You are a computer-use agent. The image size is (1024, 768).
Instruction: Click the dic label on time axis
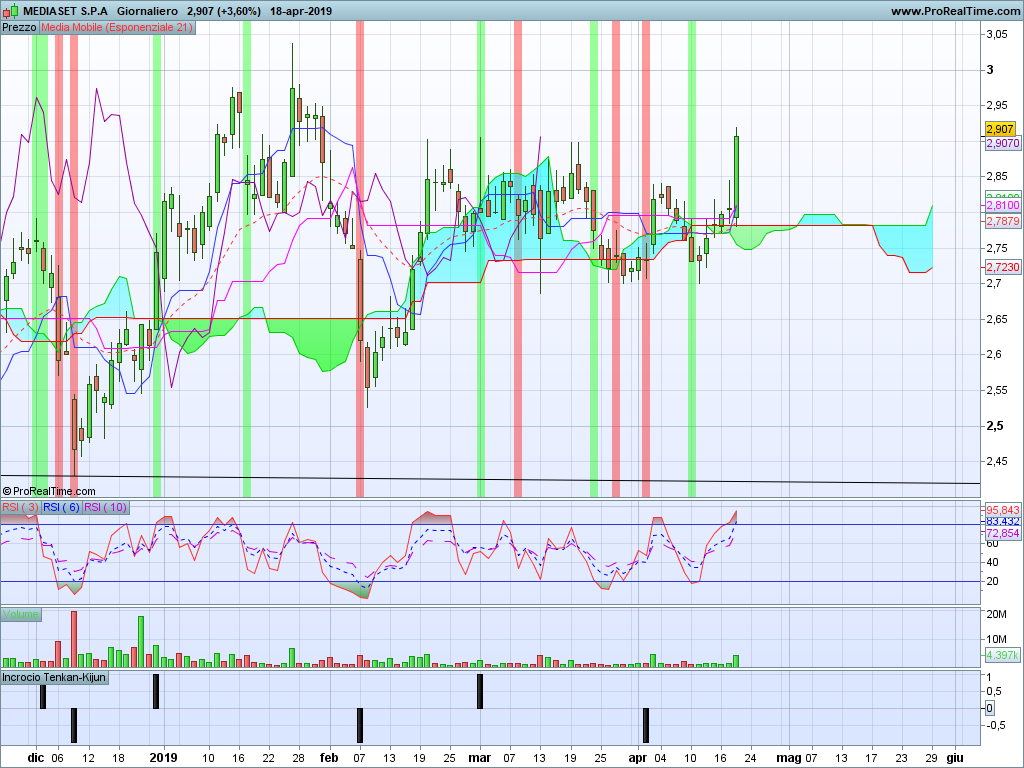coord(36,758)
